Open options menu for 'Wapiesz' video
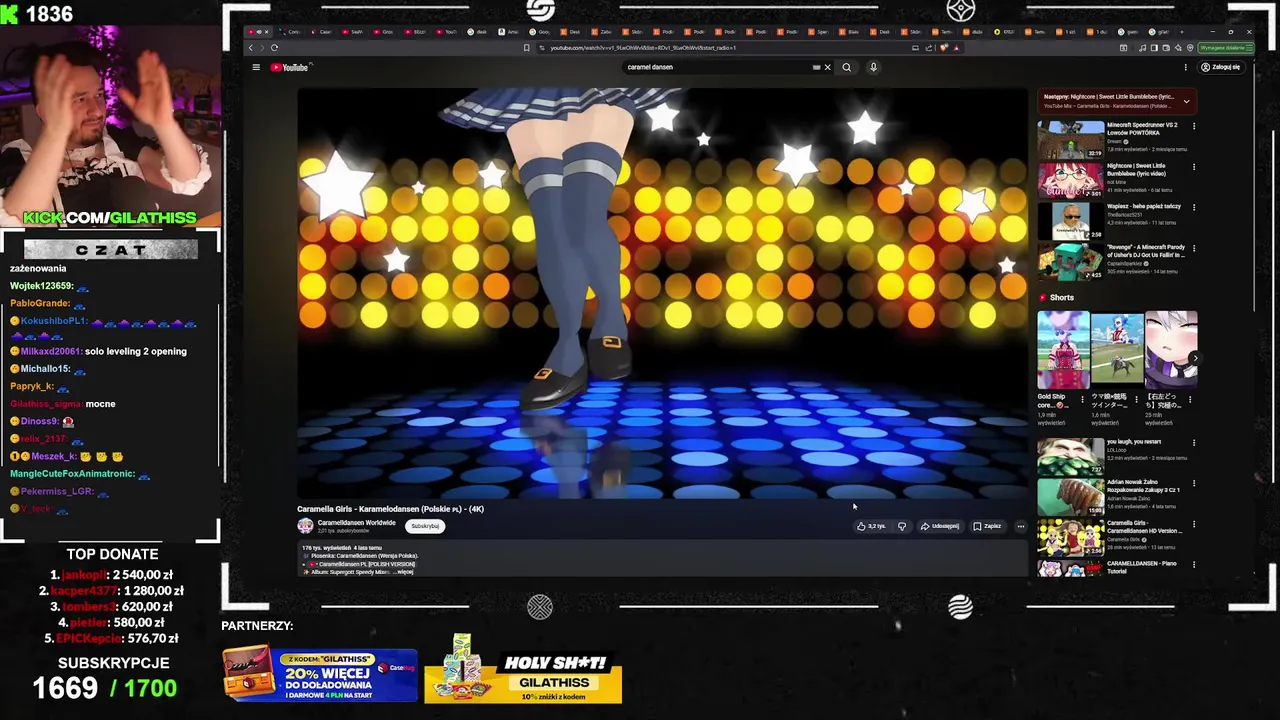The height and width of the screenshot is (720, 1280). point(1193,207)
